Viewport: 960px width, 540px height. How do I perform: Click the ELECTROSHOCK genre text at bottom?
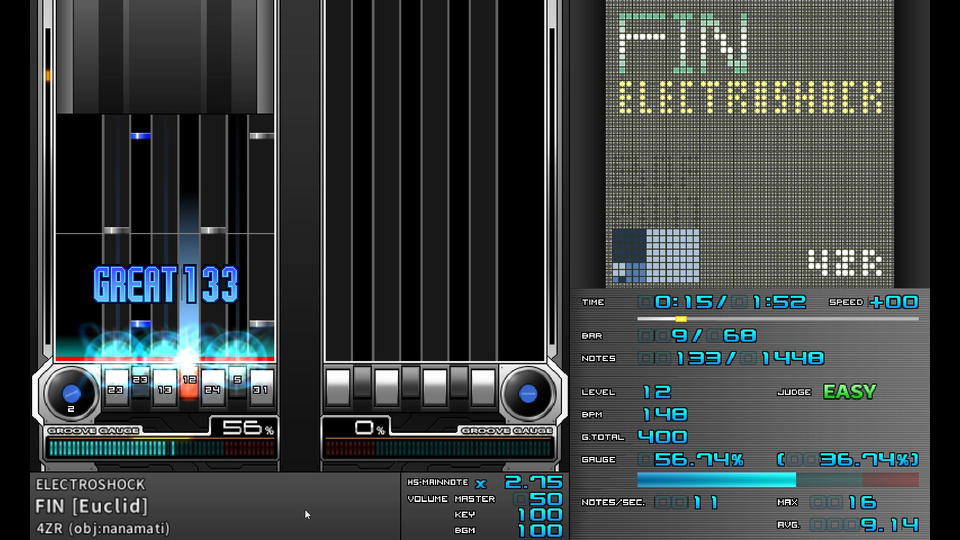pyautogui.click(x=91, y=485)
